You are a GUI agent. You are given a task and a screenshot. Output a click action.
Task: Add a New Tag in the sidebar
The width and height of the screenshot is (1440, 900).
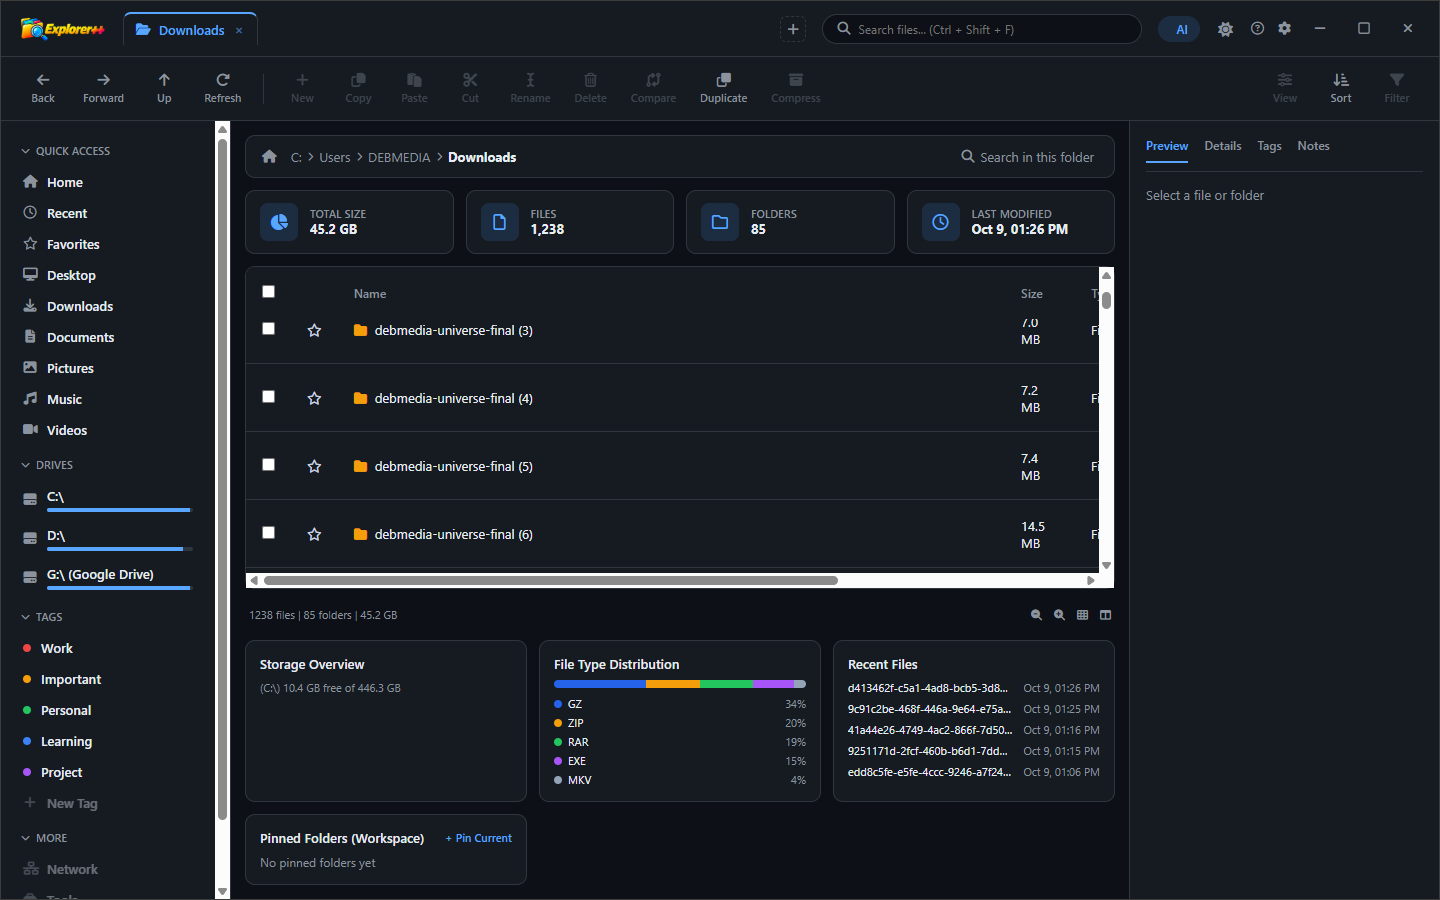pyautogui.click(x=61, y=803)
